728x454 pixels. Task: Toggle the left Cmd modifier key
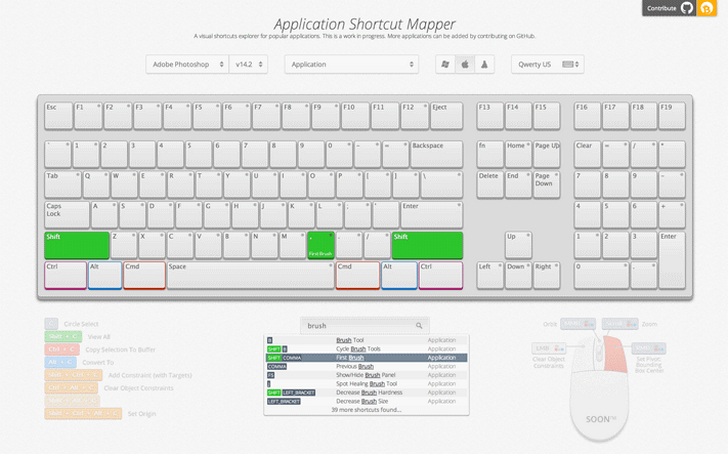click(x=144, y=274)
